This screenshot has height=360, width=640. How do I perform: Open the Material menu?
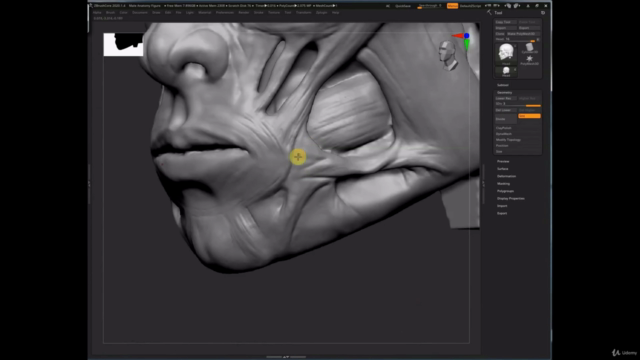point(204,13)
